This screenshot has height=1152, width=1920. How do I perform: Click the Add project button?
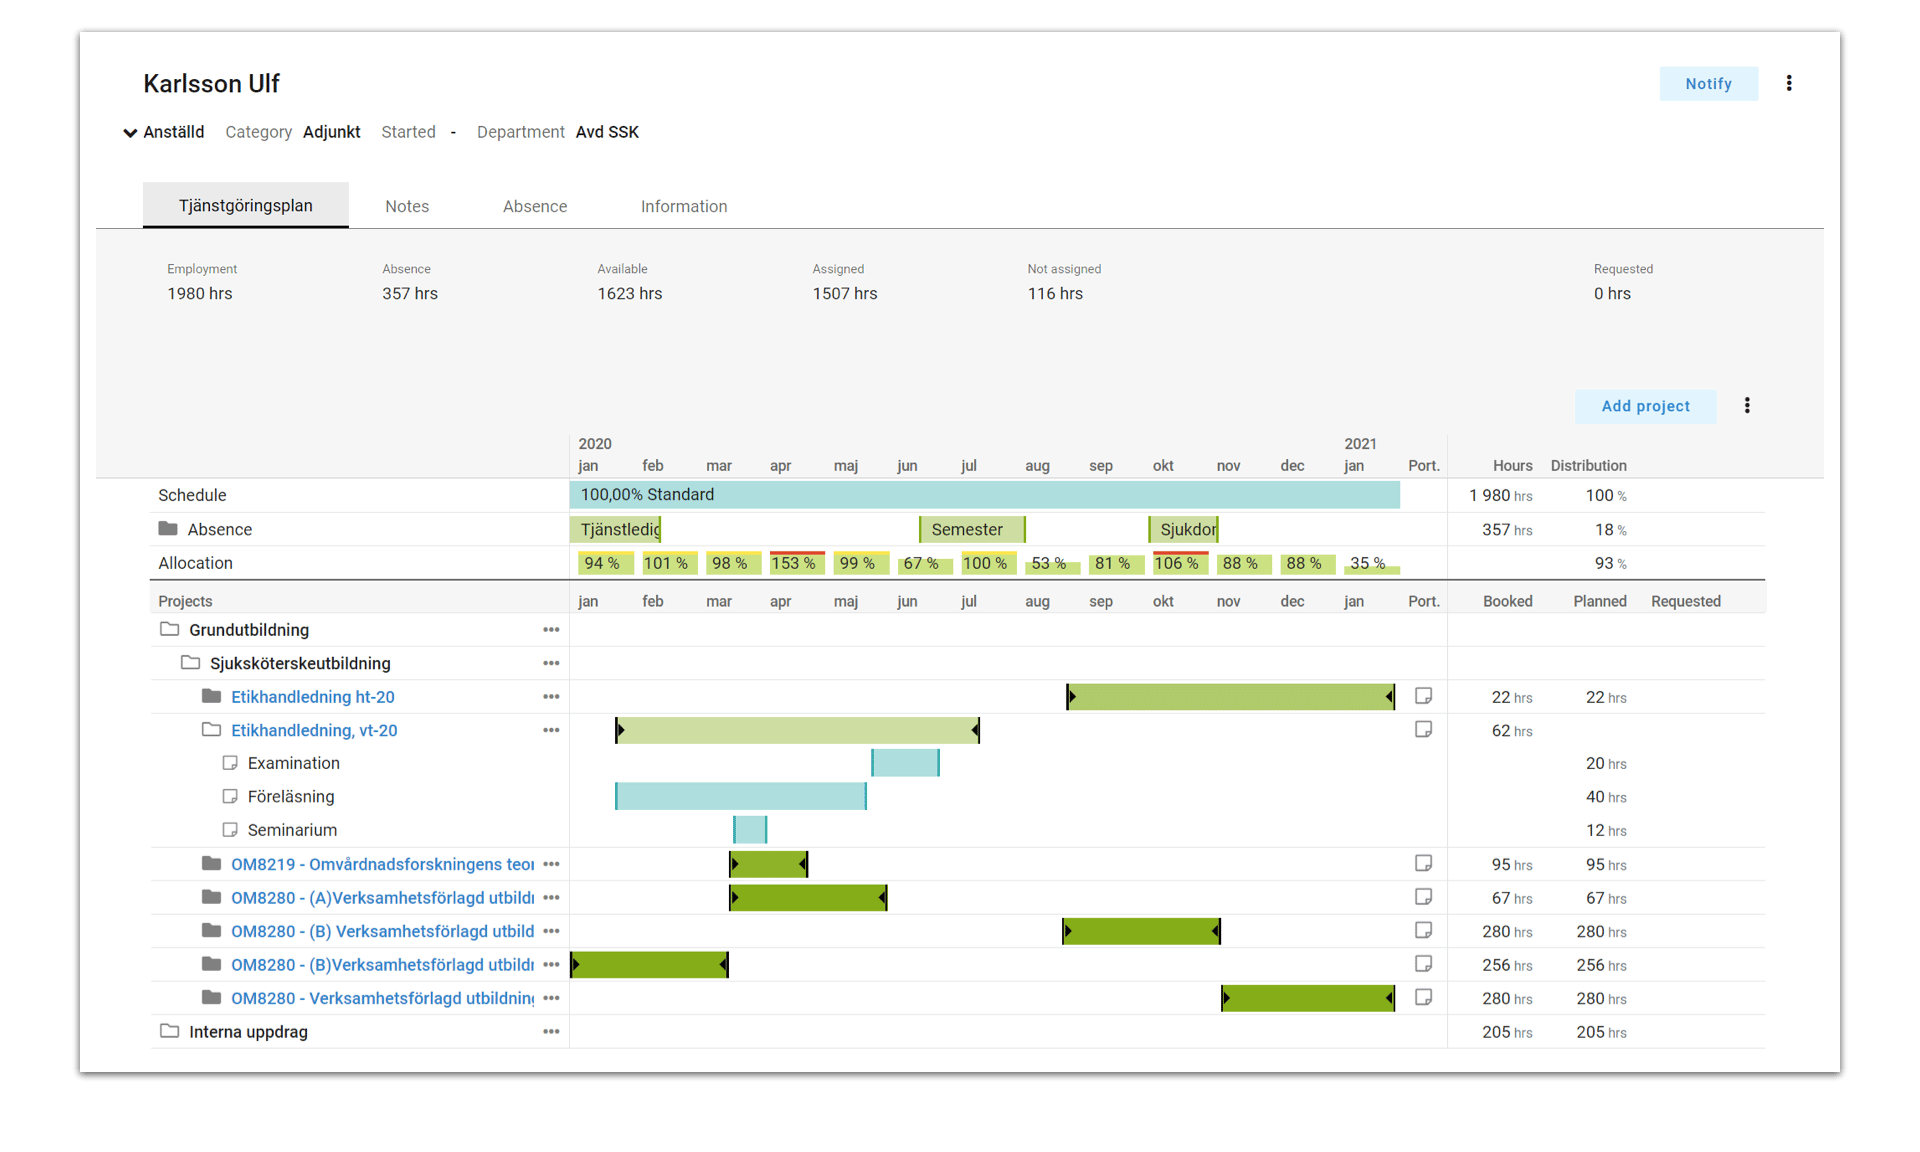[x=1645, y=406]
